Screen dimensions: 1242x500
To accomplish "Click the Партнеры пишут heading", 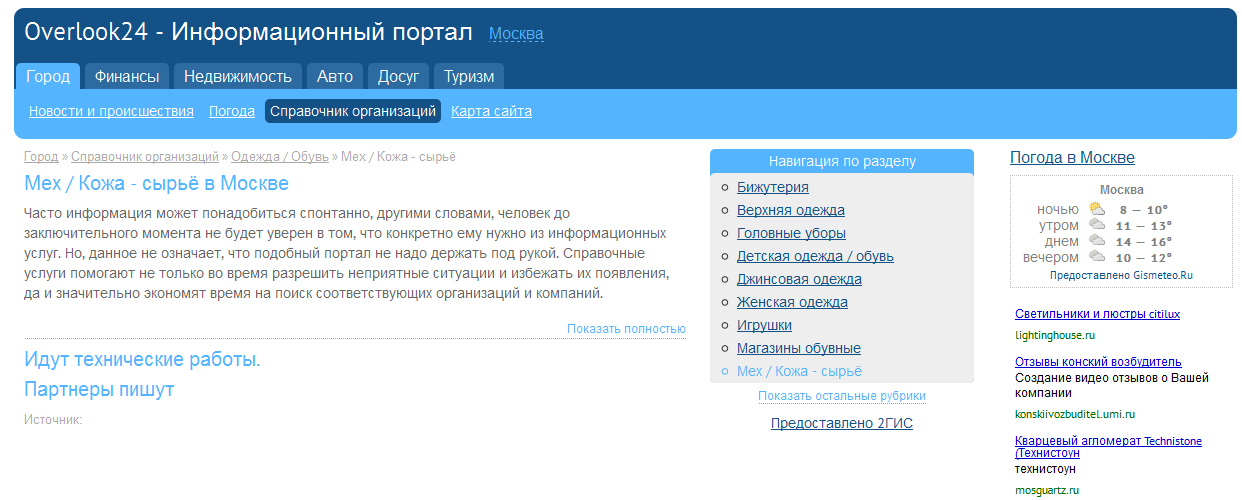I will click(99, 389).
